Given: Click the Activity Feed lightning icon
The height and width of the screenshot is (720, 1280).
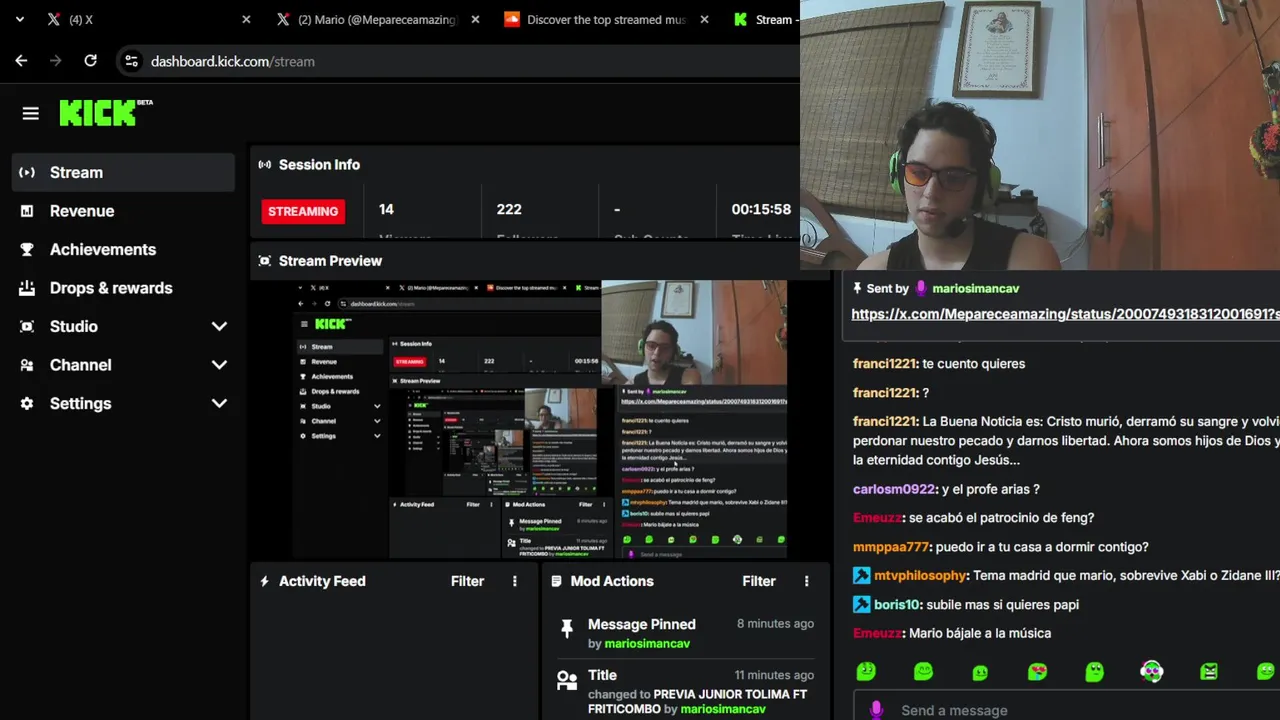Looking at the screenshot, I should tap(264, 581).
